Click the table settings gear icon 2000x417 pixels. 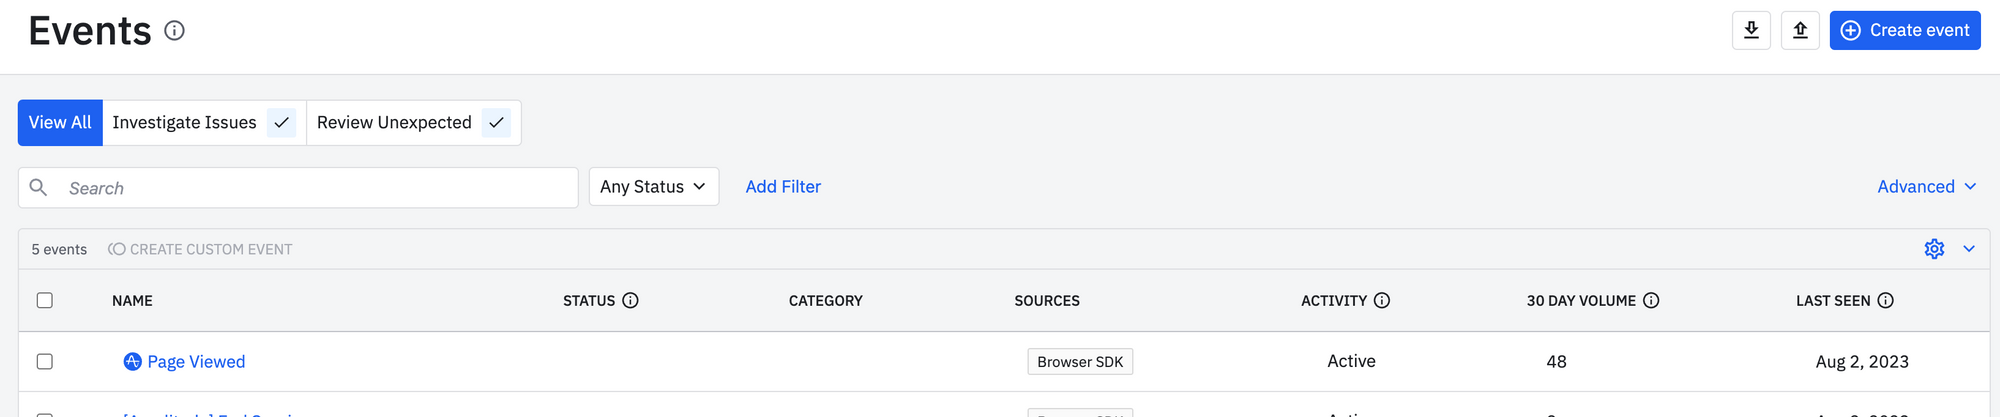point(1934,249)
